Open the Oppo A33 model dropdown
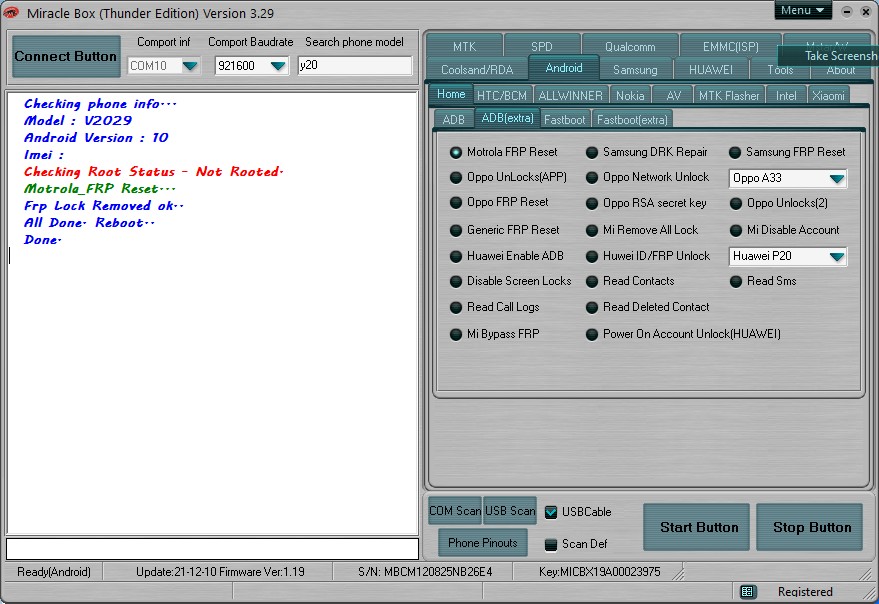879x604 pixels. point(836,178)
